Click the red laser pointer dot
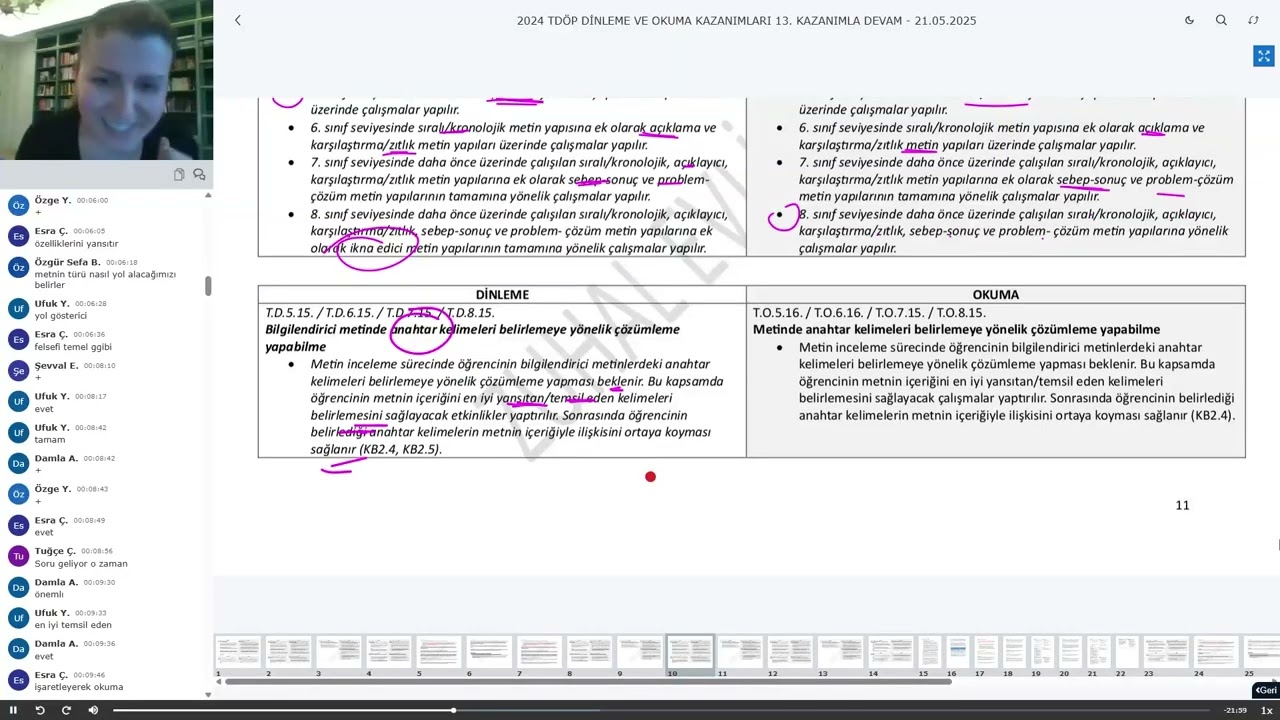 pos(650,477)
